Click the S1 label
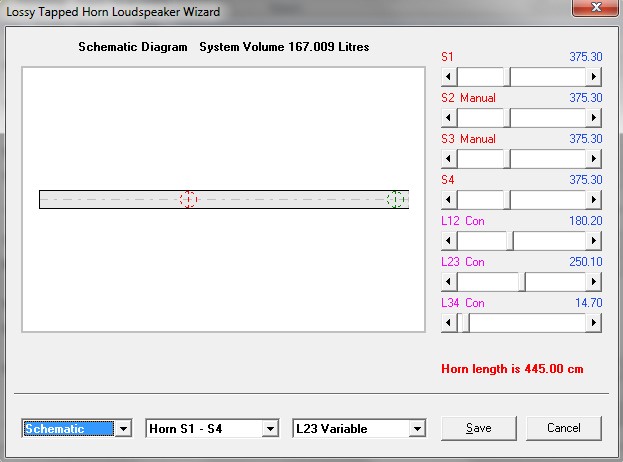Viewport: 623px width, 462px height. tap(447, 57)
